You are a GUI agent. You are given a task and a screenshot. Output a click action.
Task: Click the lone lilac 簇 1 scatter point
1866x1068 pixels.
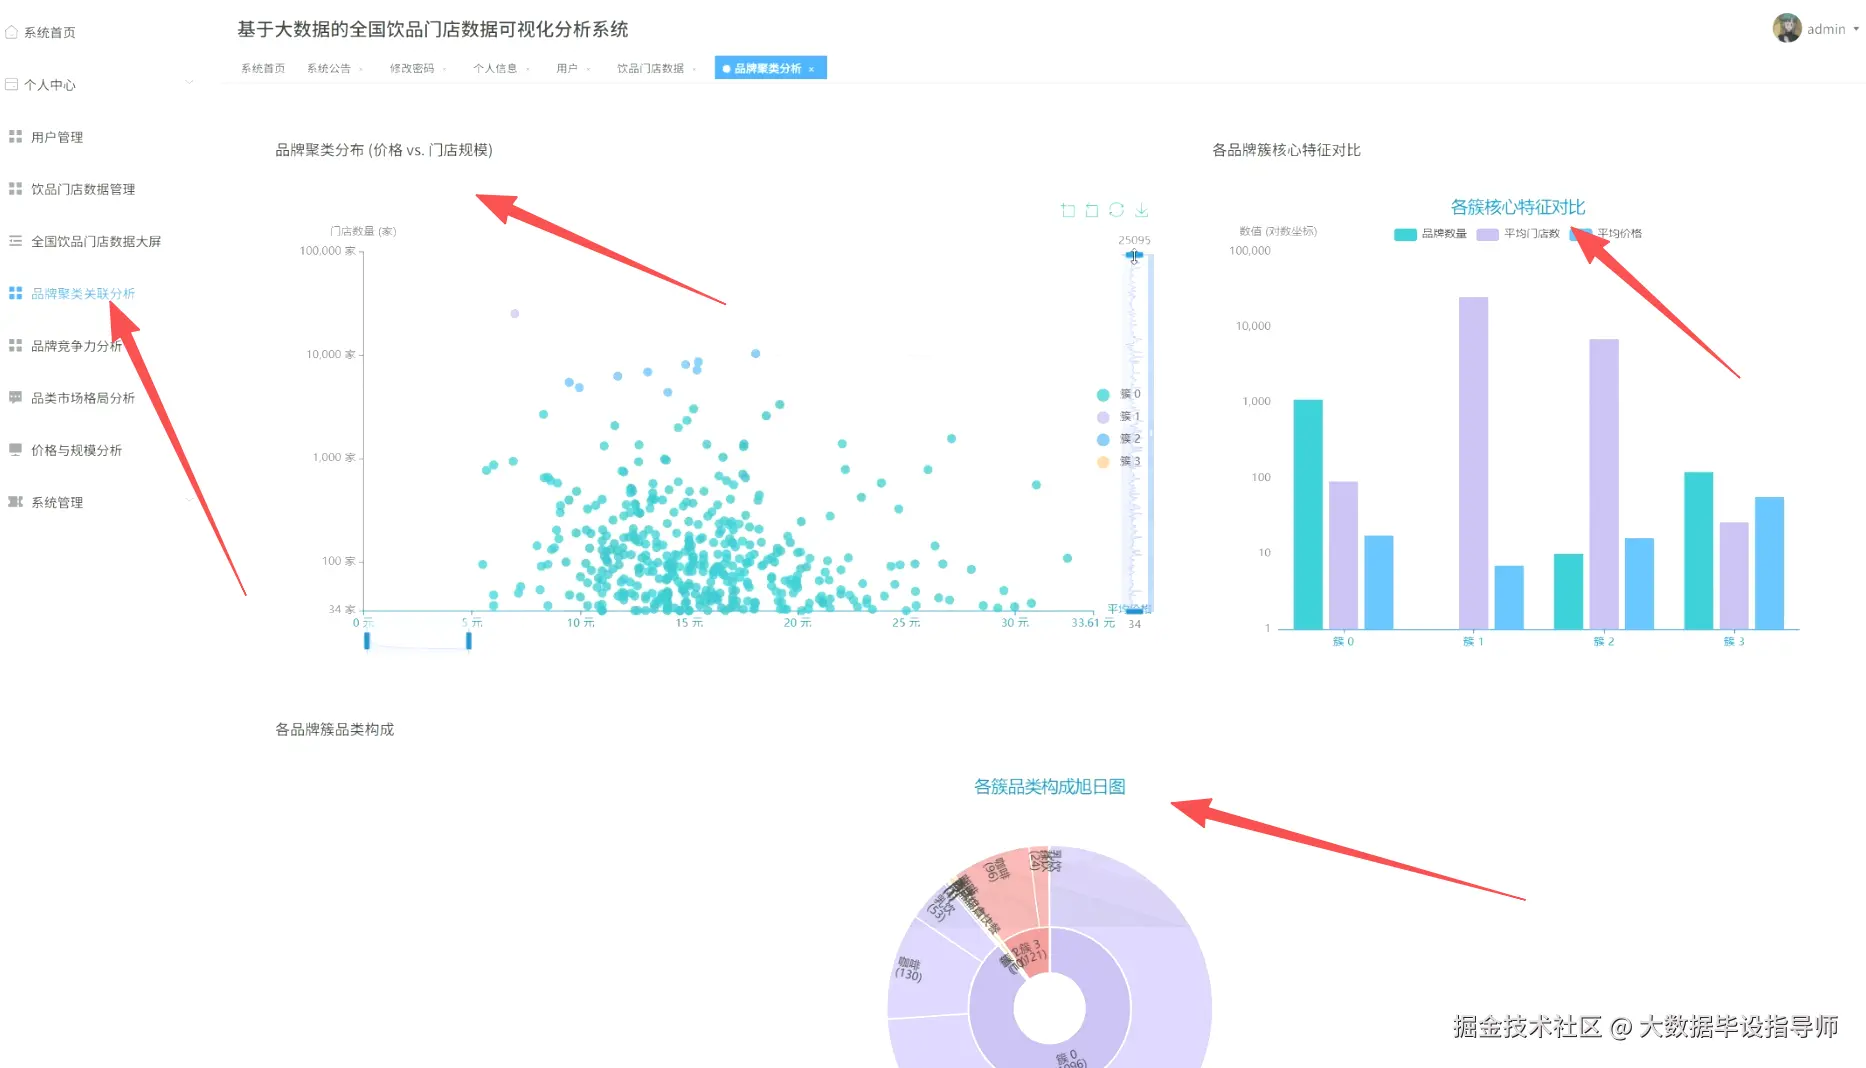(x=515, y=314)
